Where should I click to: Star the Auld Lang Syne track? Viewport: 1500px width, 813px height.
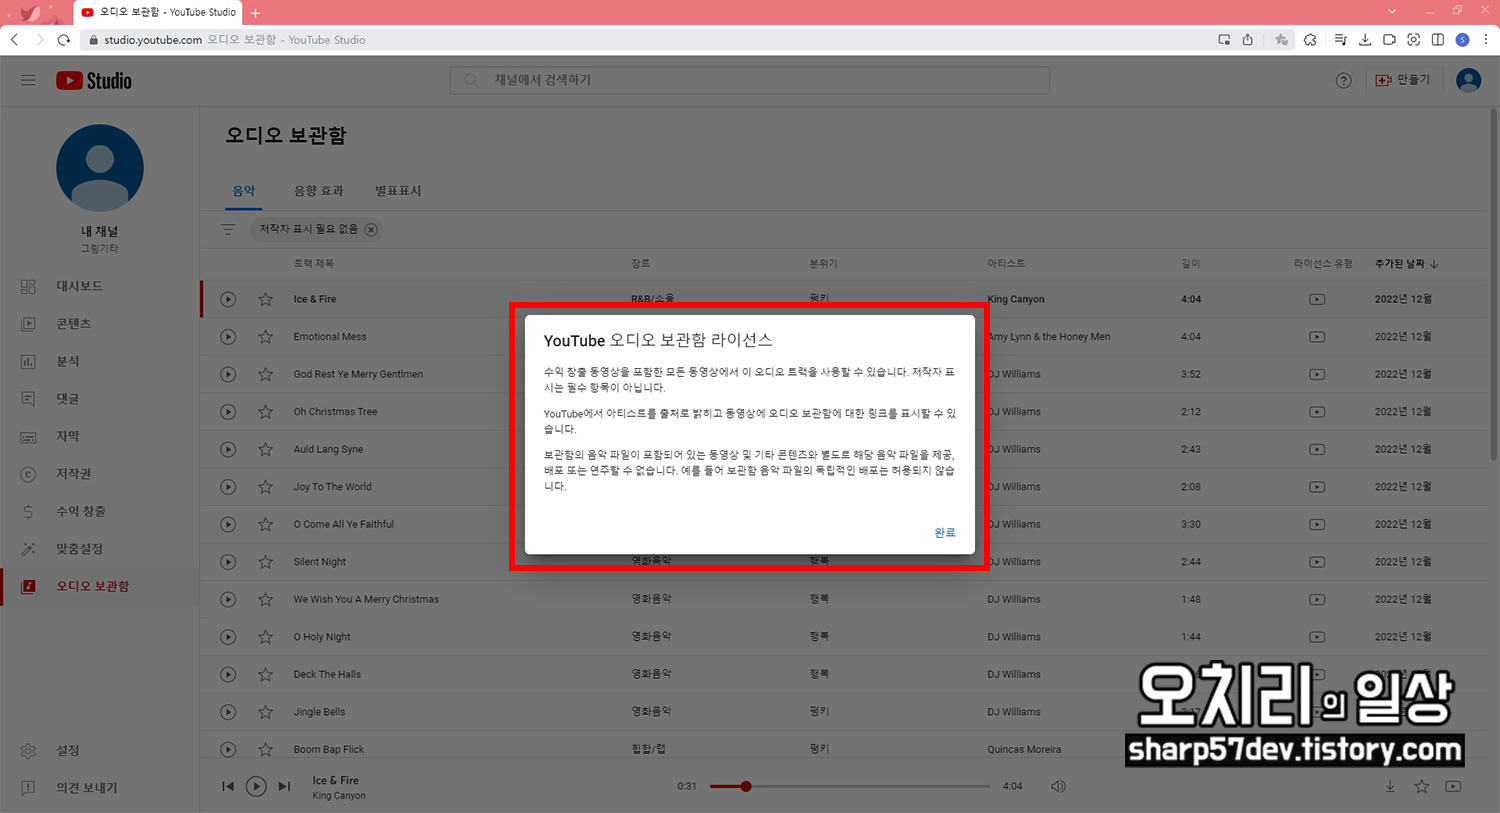[x=265, y=449]
